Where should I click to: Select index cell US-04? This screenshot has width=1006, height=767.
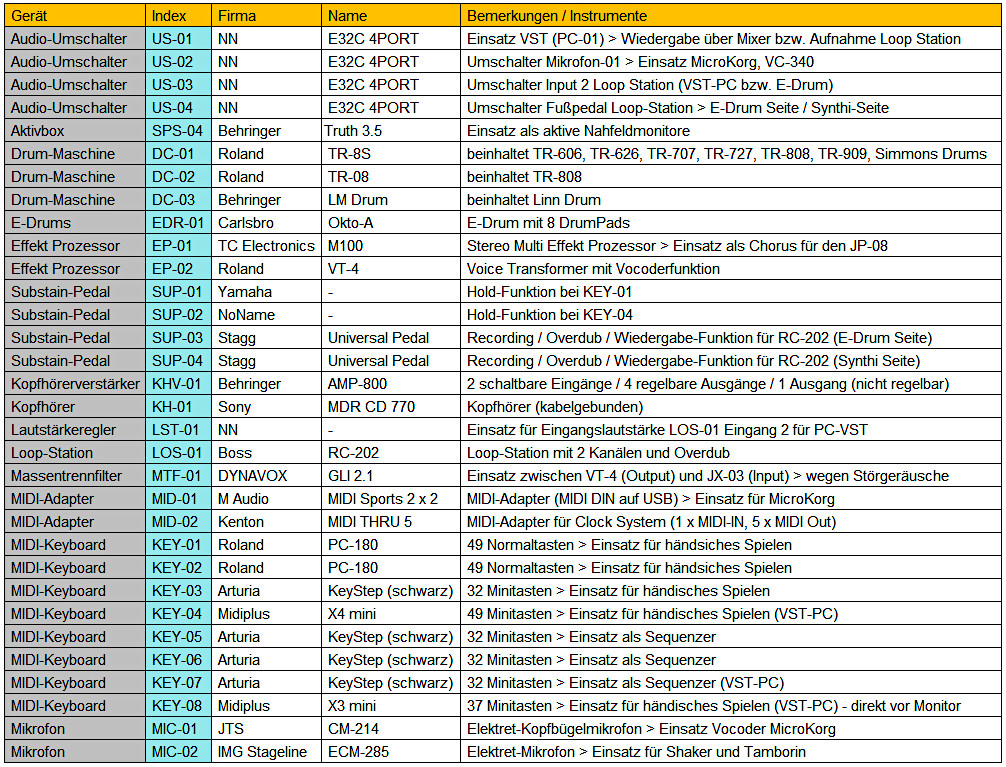point(178,108)
